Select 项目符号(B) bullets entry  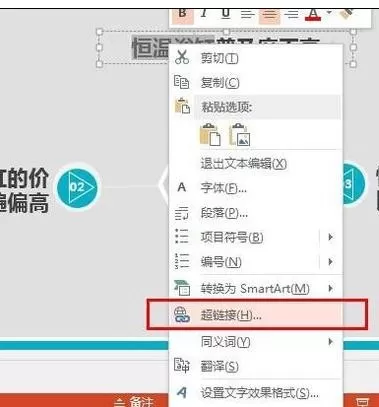click(x=232, y=238)
